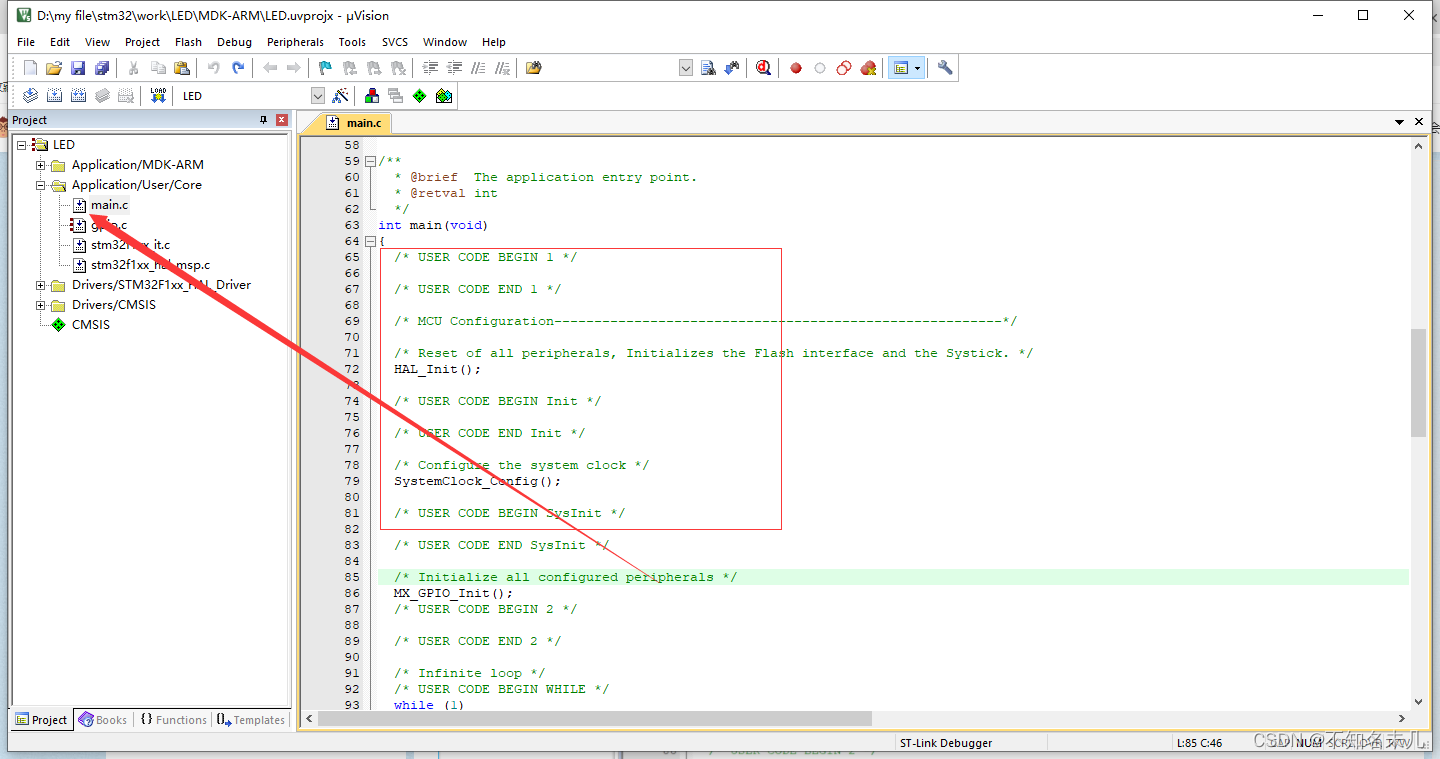The image size is (1440, 759).
Task: Click the SystemClock_Config(); code line
Action: click(x=478, y=481)
